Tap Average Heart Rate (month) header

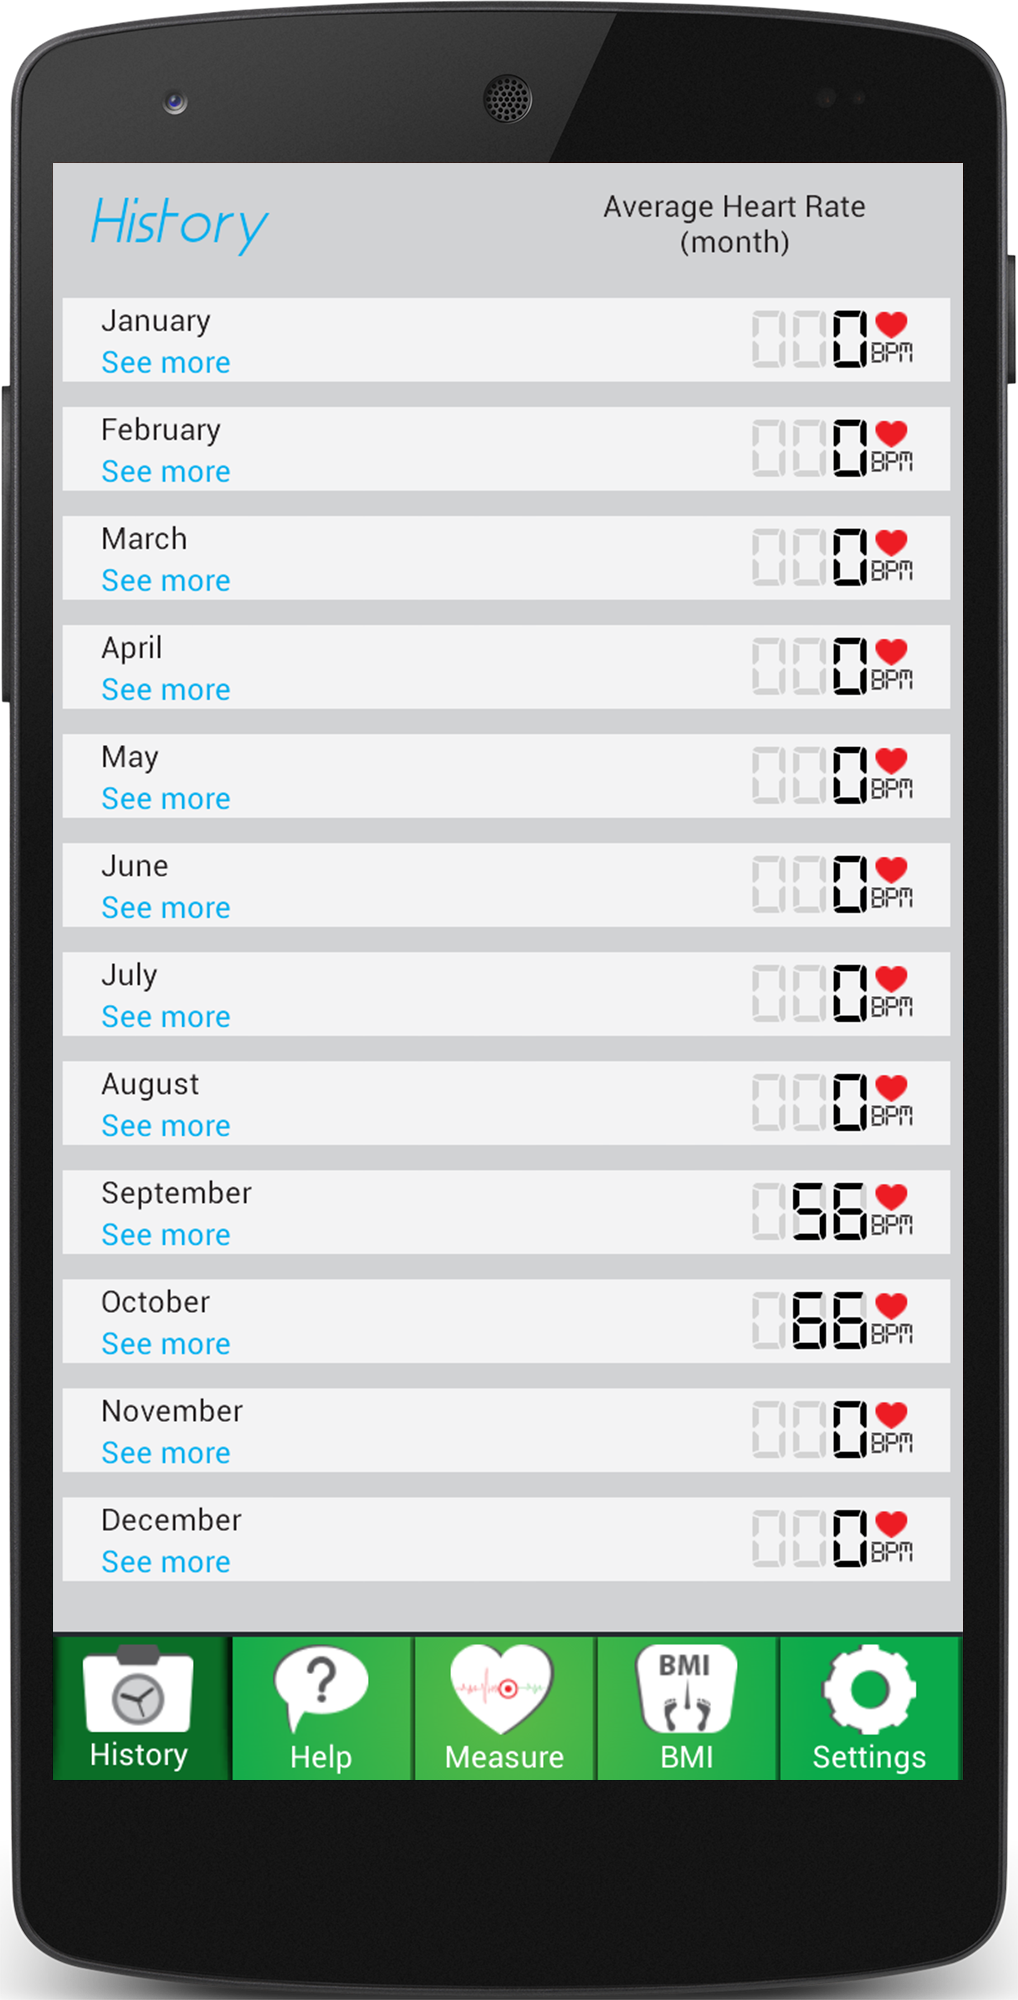click(x=734, y=225)
